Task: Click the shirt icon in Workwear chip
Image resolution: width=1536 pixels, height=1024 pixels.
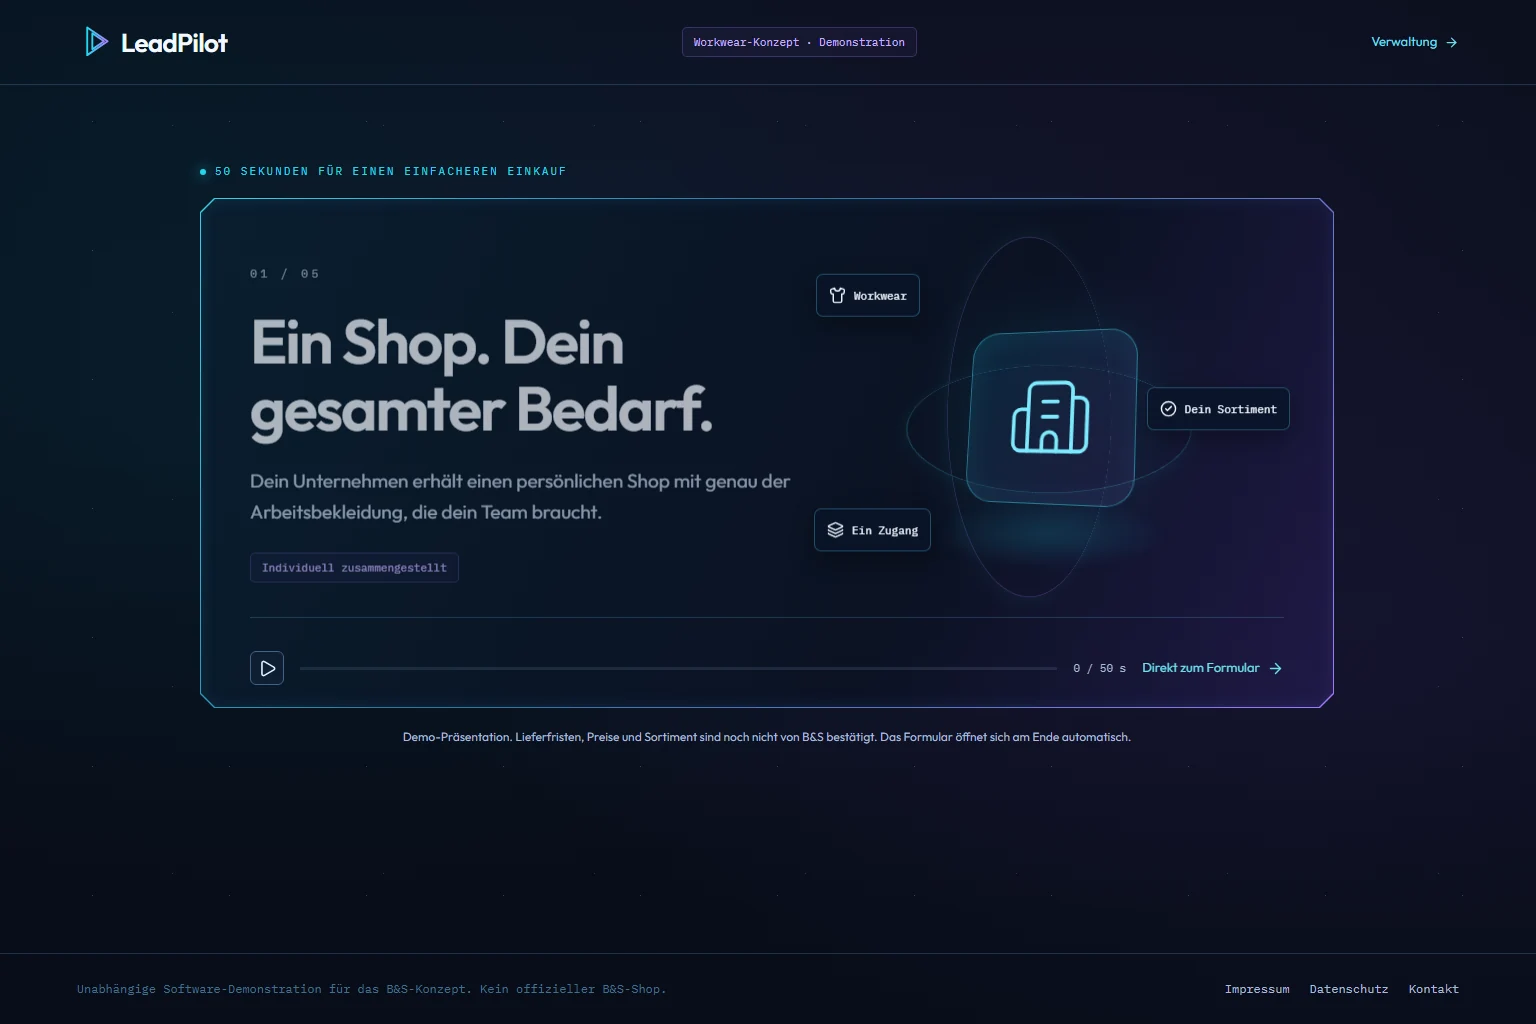Action: 837,296
